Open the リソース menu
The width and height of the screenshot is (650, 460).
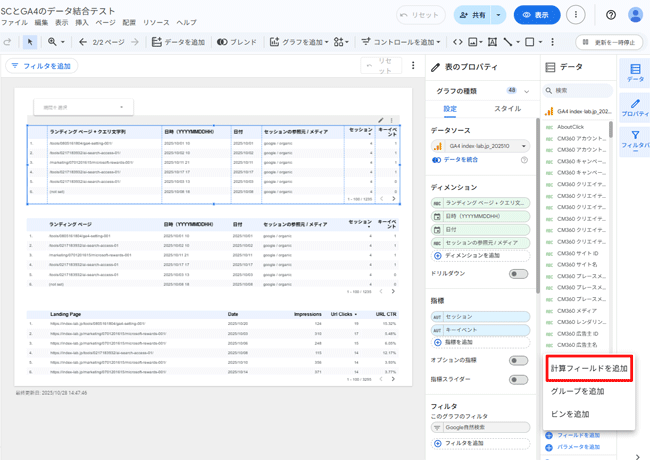click(156, 22)
